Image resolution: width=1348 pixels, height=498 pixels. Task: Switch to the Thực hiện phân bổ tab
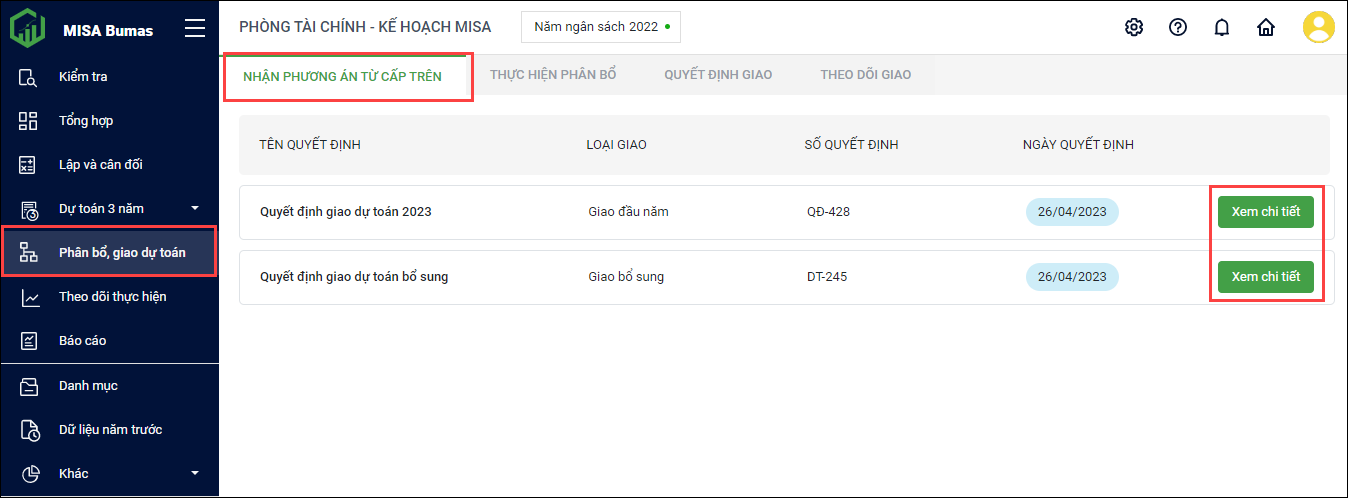(x=553, y=75)
